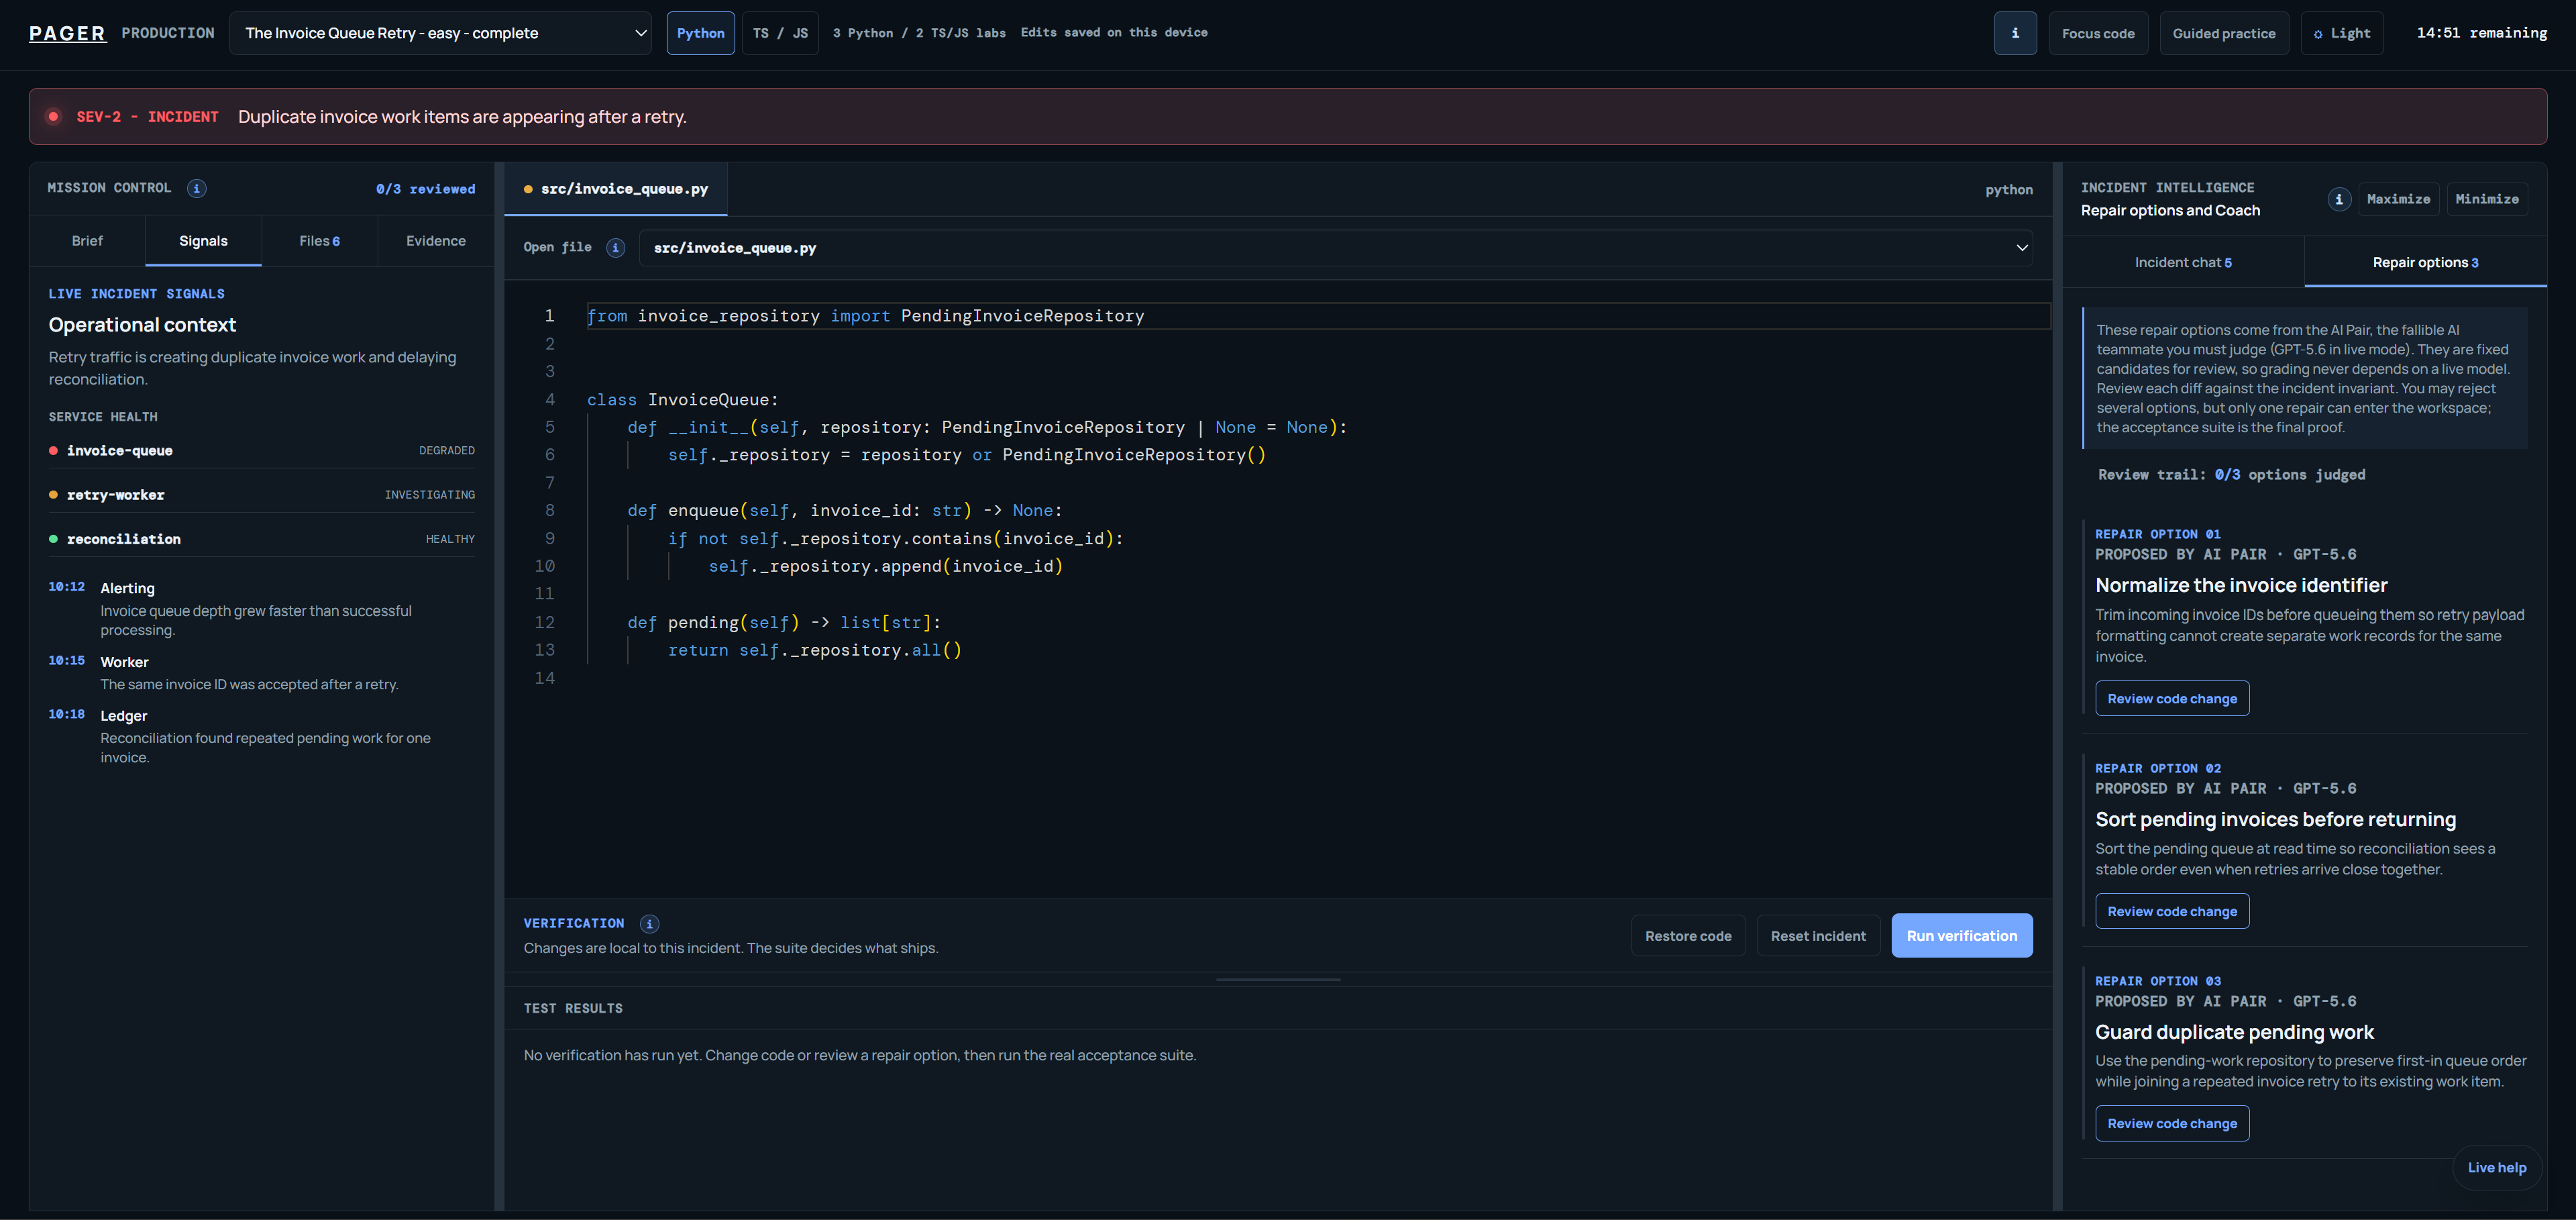This screenshot has width=2576, height=1220.
Task: Minimize the Incident Intelligence panel
Action: point(2486,199)
